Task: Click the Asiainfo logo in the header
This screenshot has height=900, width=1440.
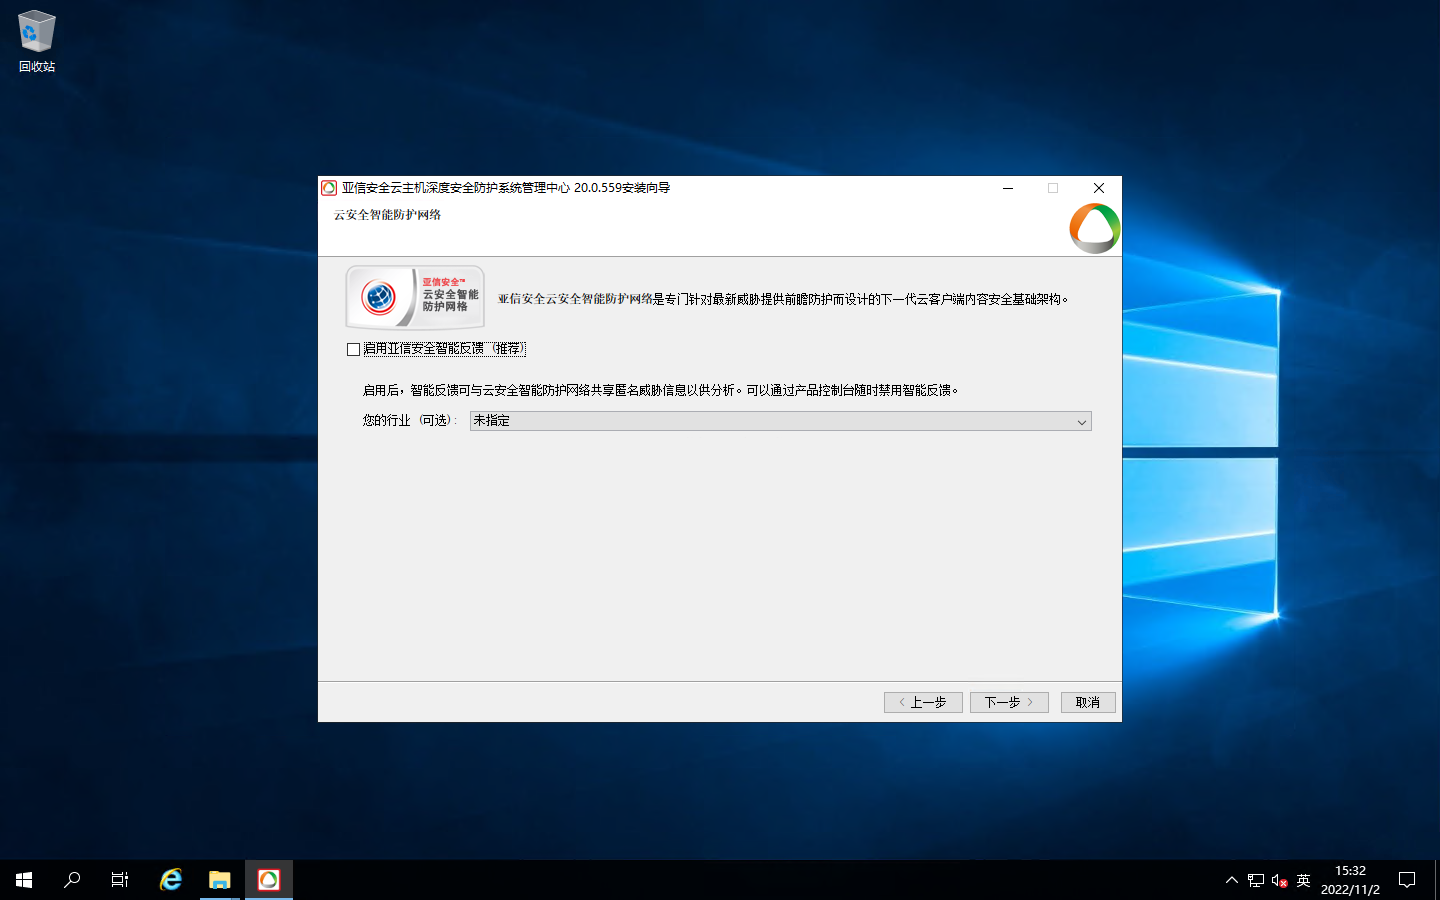Action: pyautogui.click(x=1094, y=228)
